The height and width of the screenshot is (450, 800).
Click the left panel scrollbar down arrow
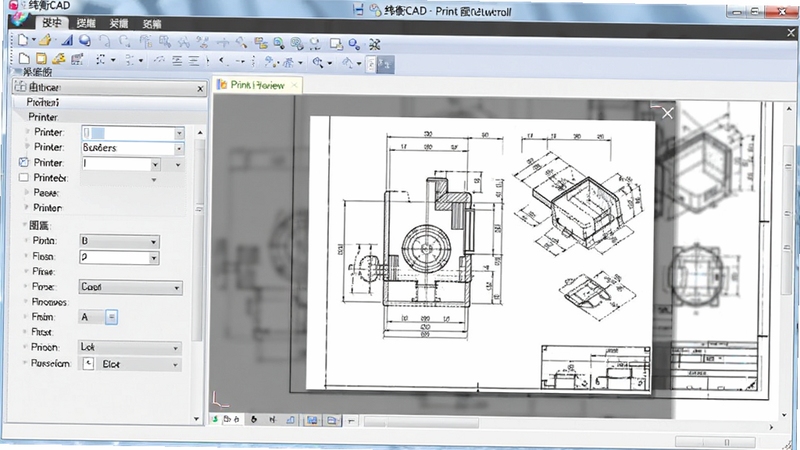pyautogui.click(x=196, y=419)
